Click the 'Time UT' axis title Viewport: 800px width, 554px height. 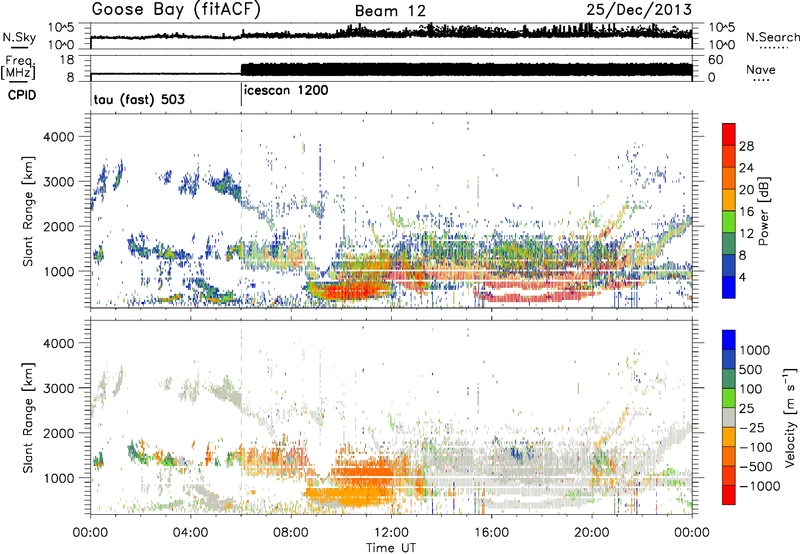tap(391, 548)
